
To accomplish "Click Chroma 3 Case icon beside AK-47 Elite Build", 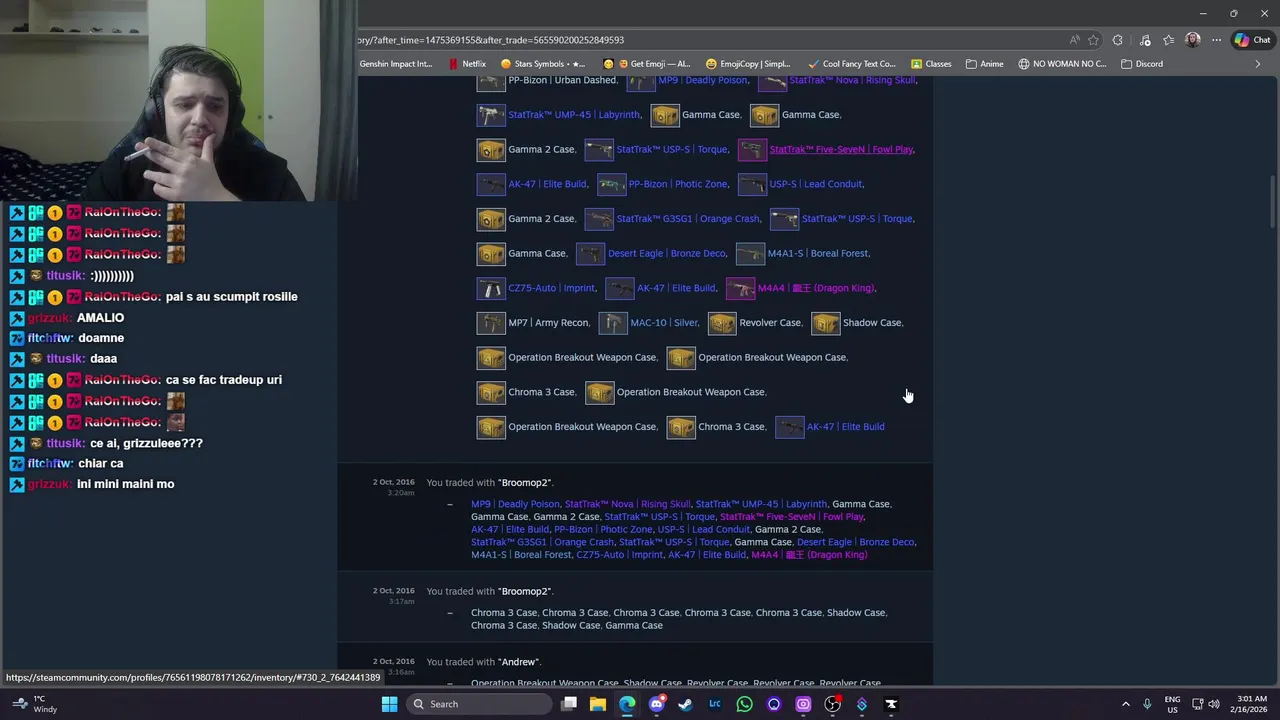I will (x=681, y=427).
